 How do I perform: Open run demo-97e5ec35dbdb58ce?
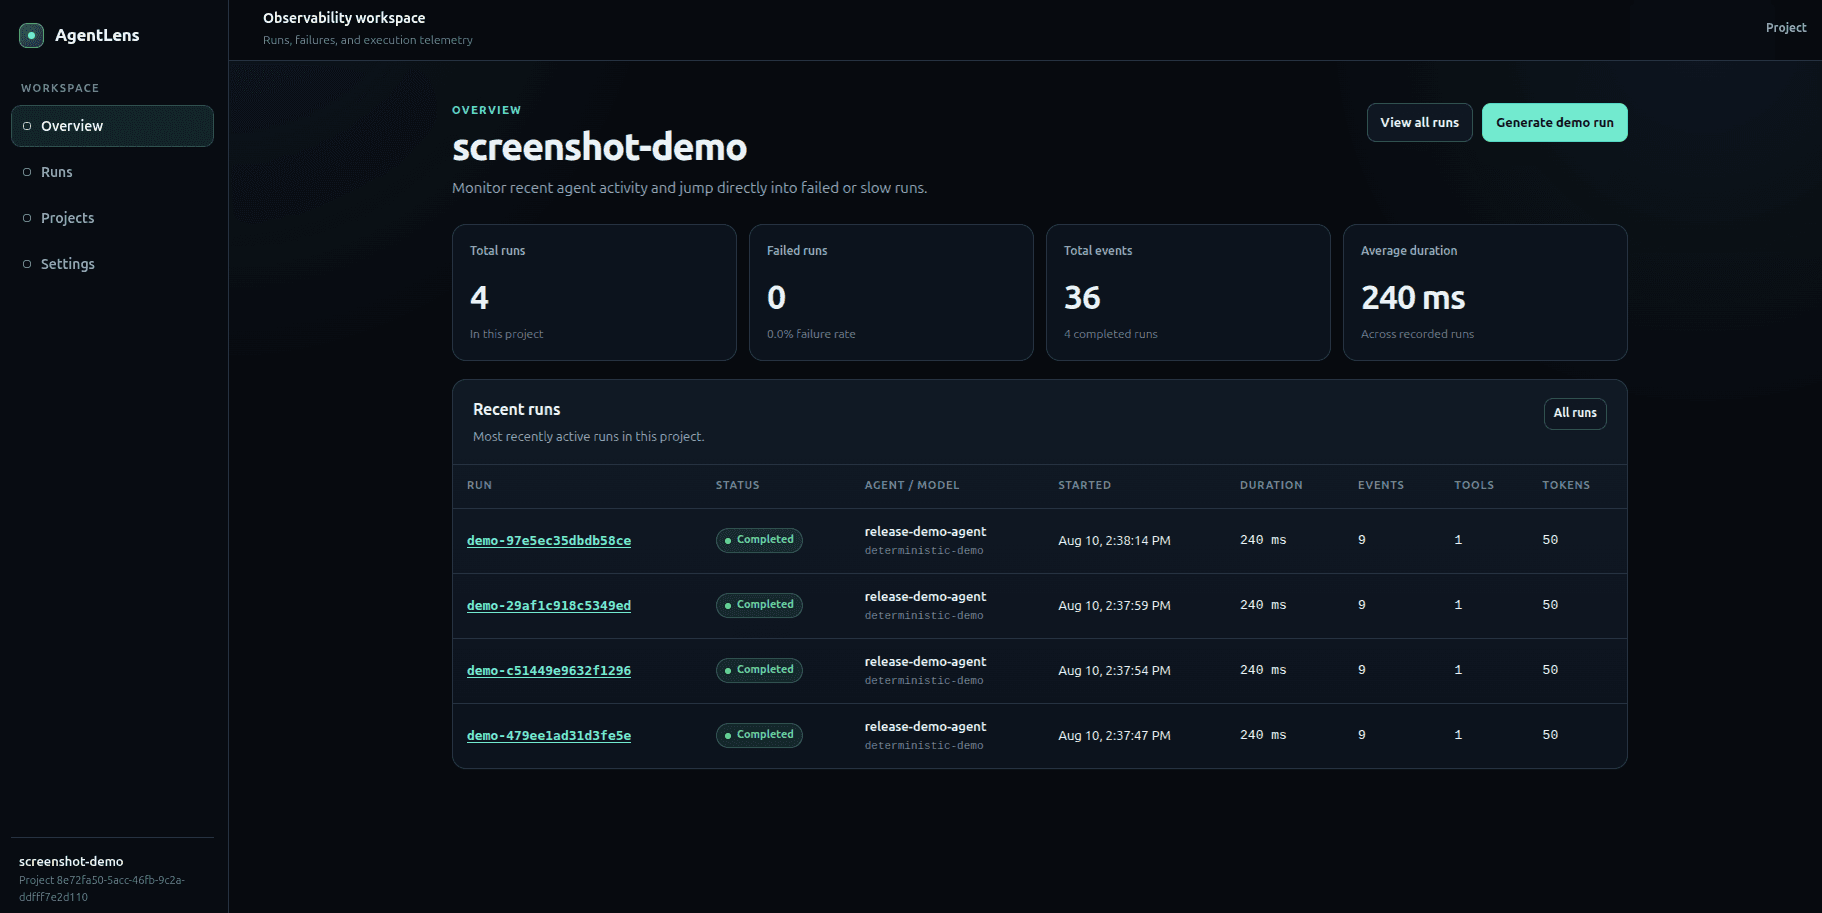[x=549, y=541]
